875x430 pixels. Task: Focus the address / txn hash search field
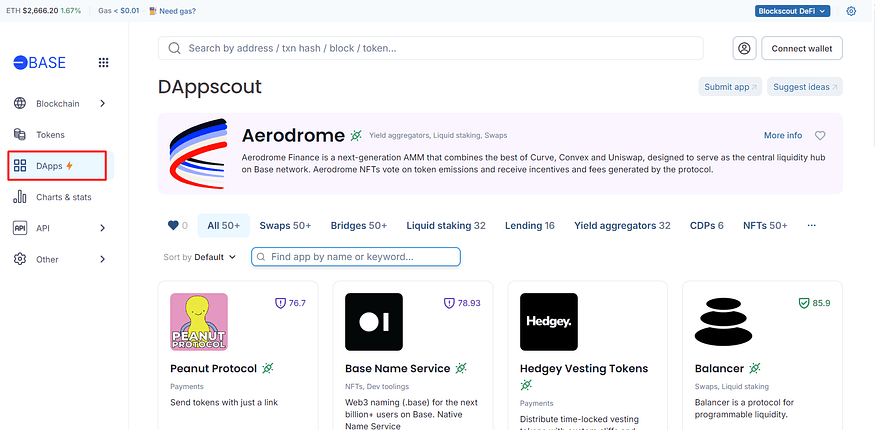point(431,49)
